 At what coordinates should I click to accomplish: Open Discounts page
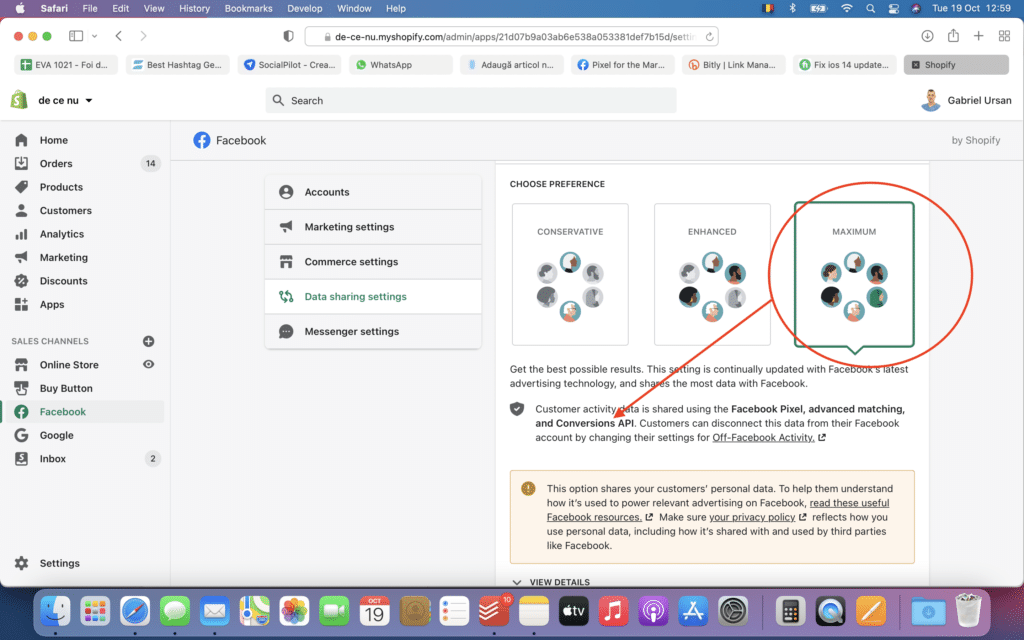tap(63, 281)
